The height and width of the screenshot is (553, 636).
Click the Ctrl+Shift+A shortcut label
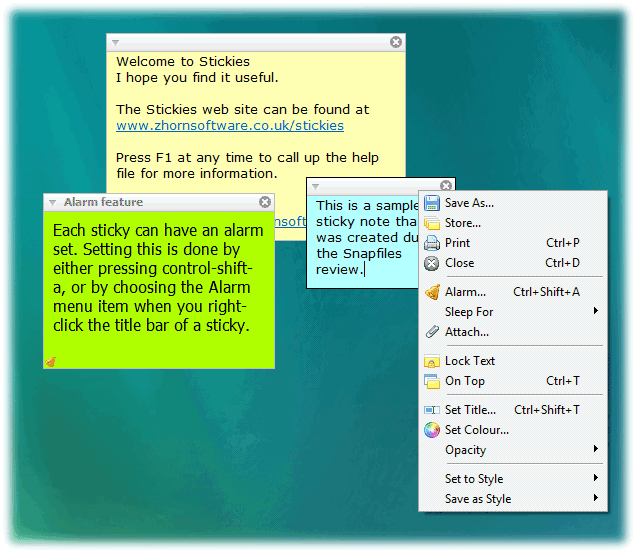546,292
